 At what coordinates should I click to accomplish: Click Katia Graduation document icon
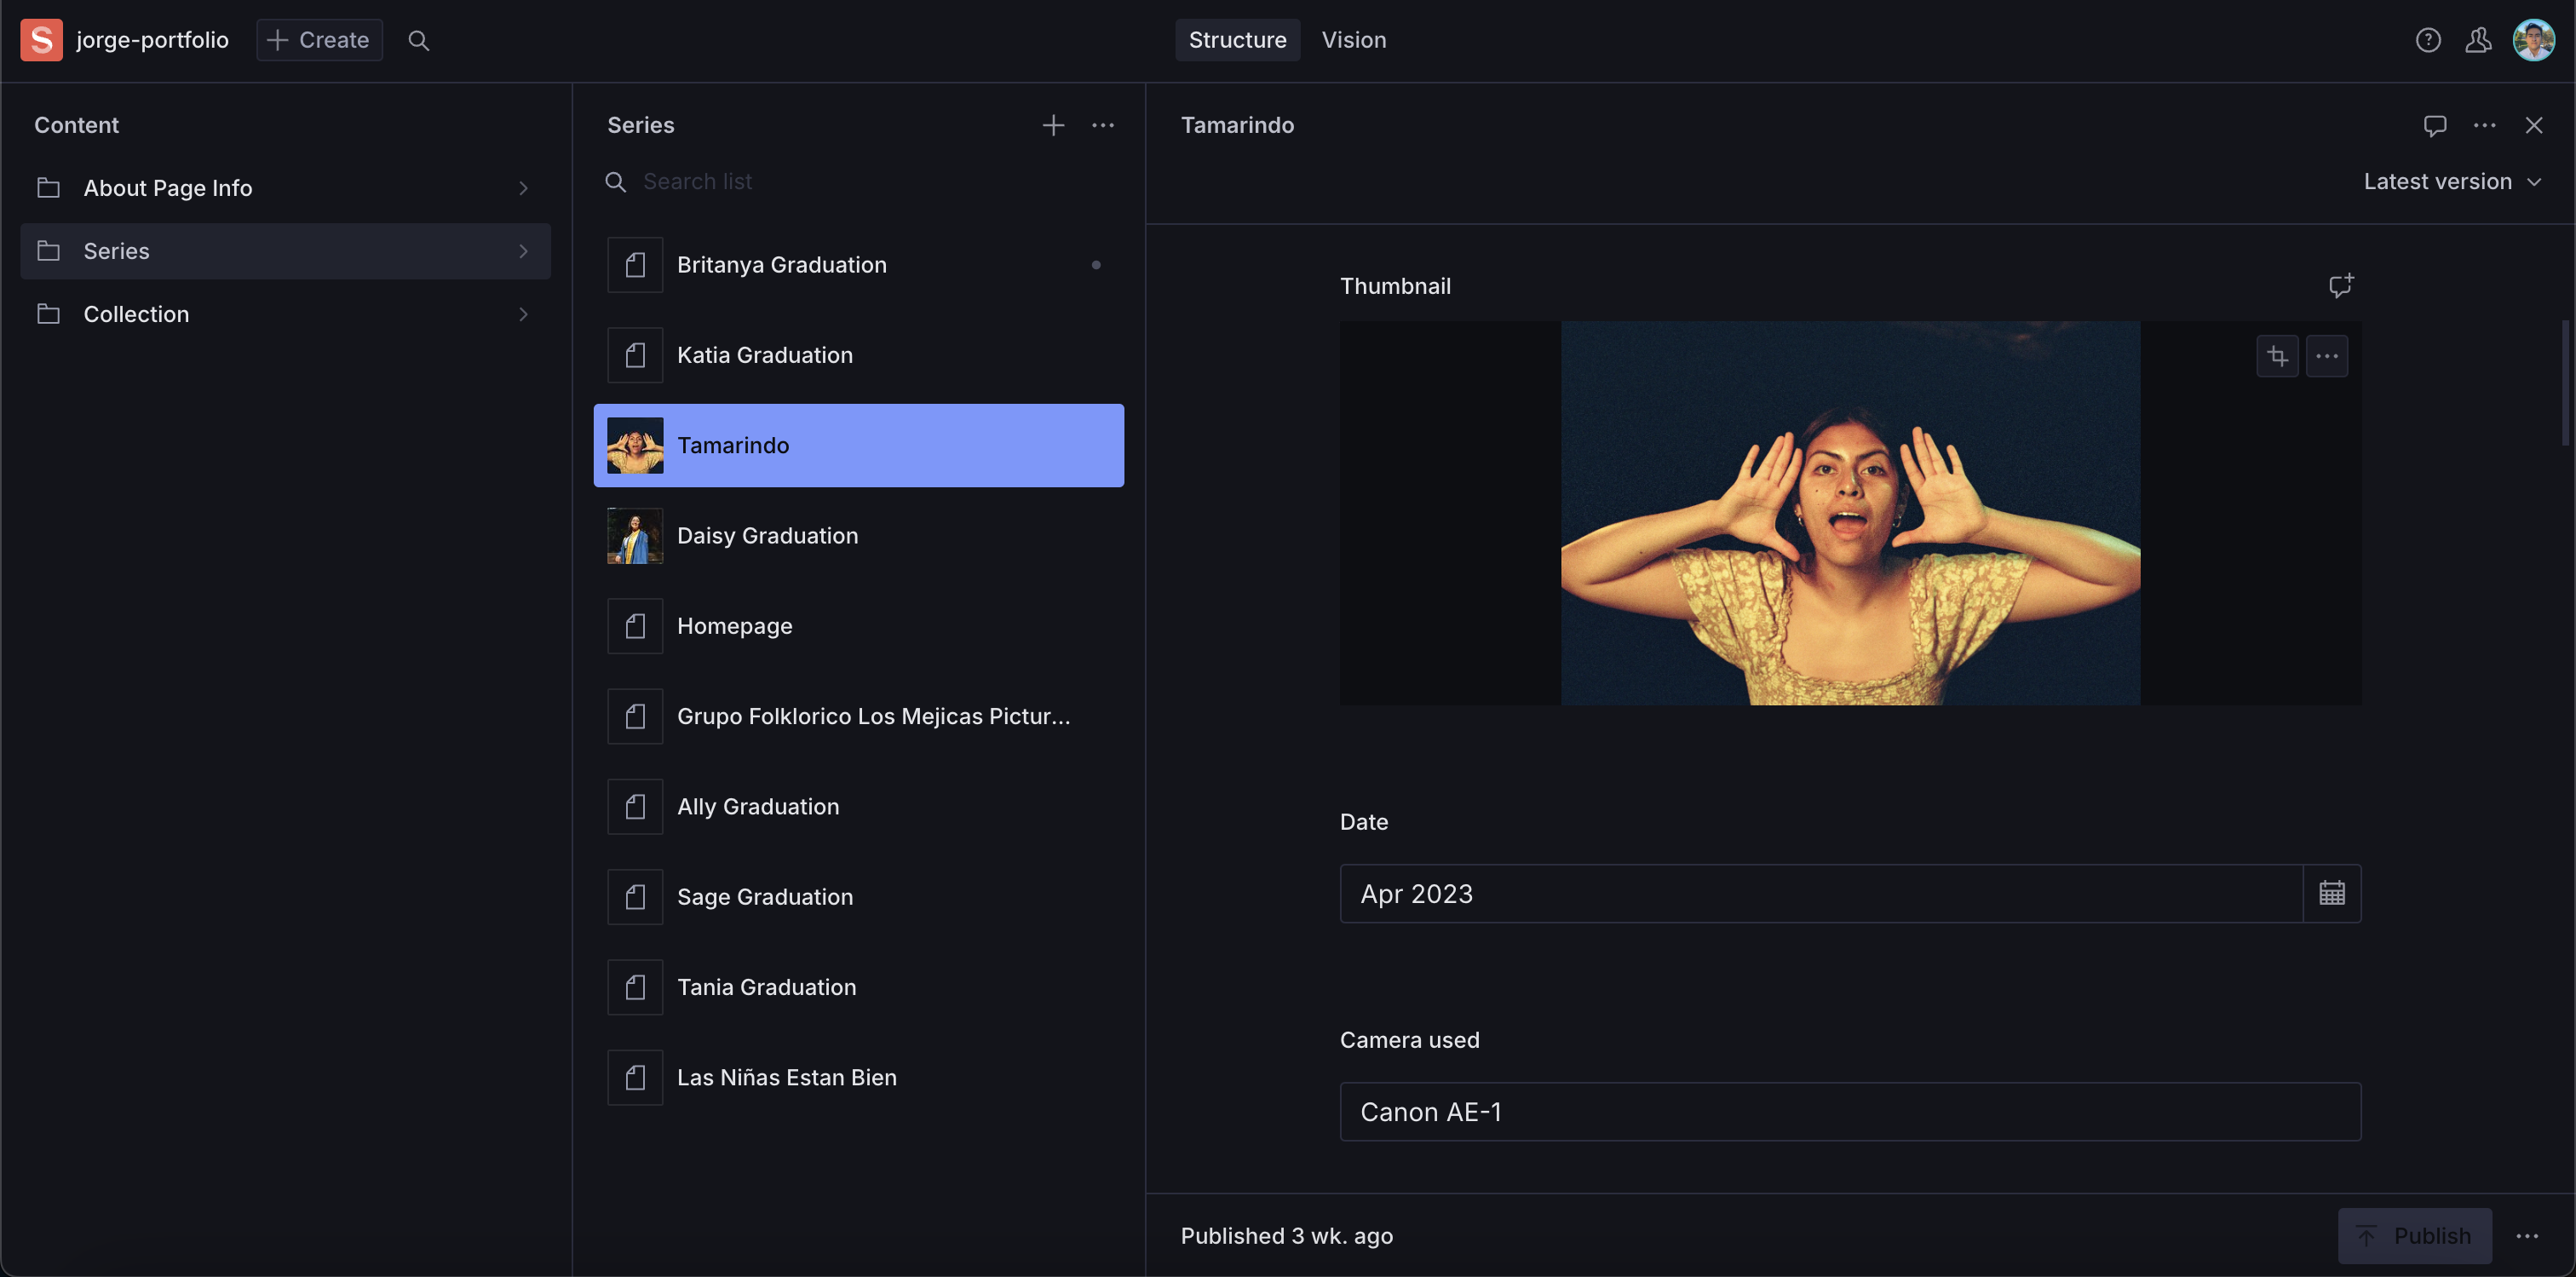[x=635, y=355]
